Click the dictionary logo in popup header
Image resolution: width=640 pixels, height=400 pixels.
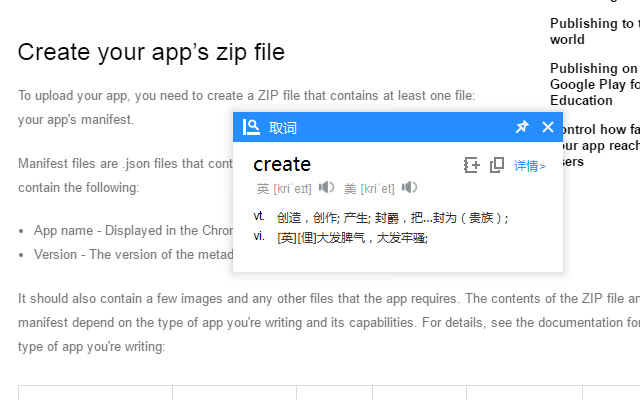click(252, 127)
